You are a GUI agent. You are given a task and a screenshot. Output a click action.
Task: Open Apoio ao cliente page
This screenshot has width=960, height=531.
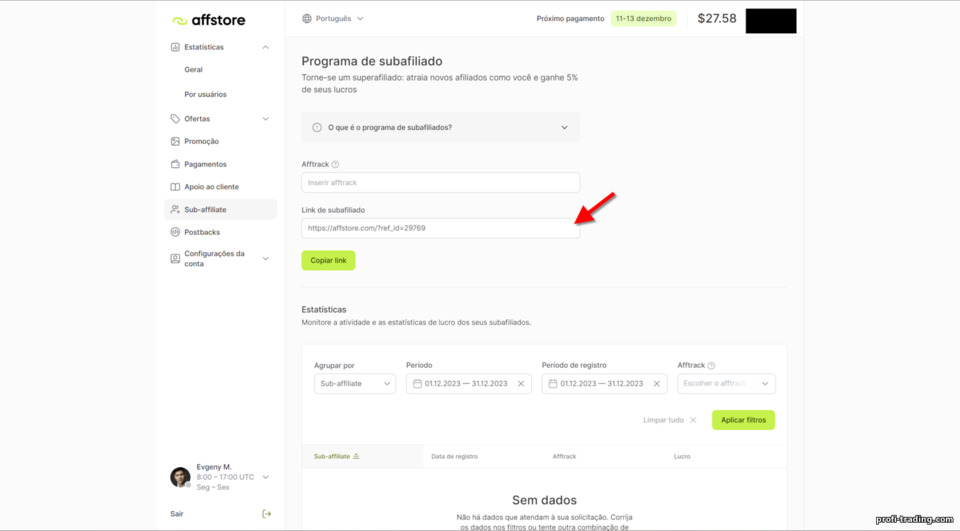211,187
